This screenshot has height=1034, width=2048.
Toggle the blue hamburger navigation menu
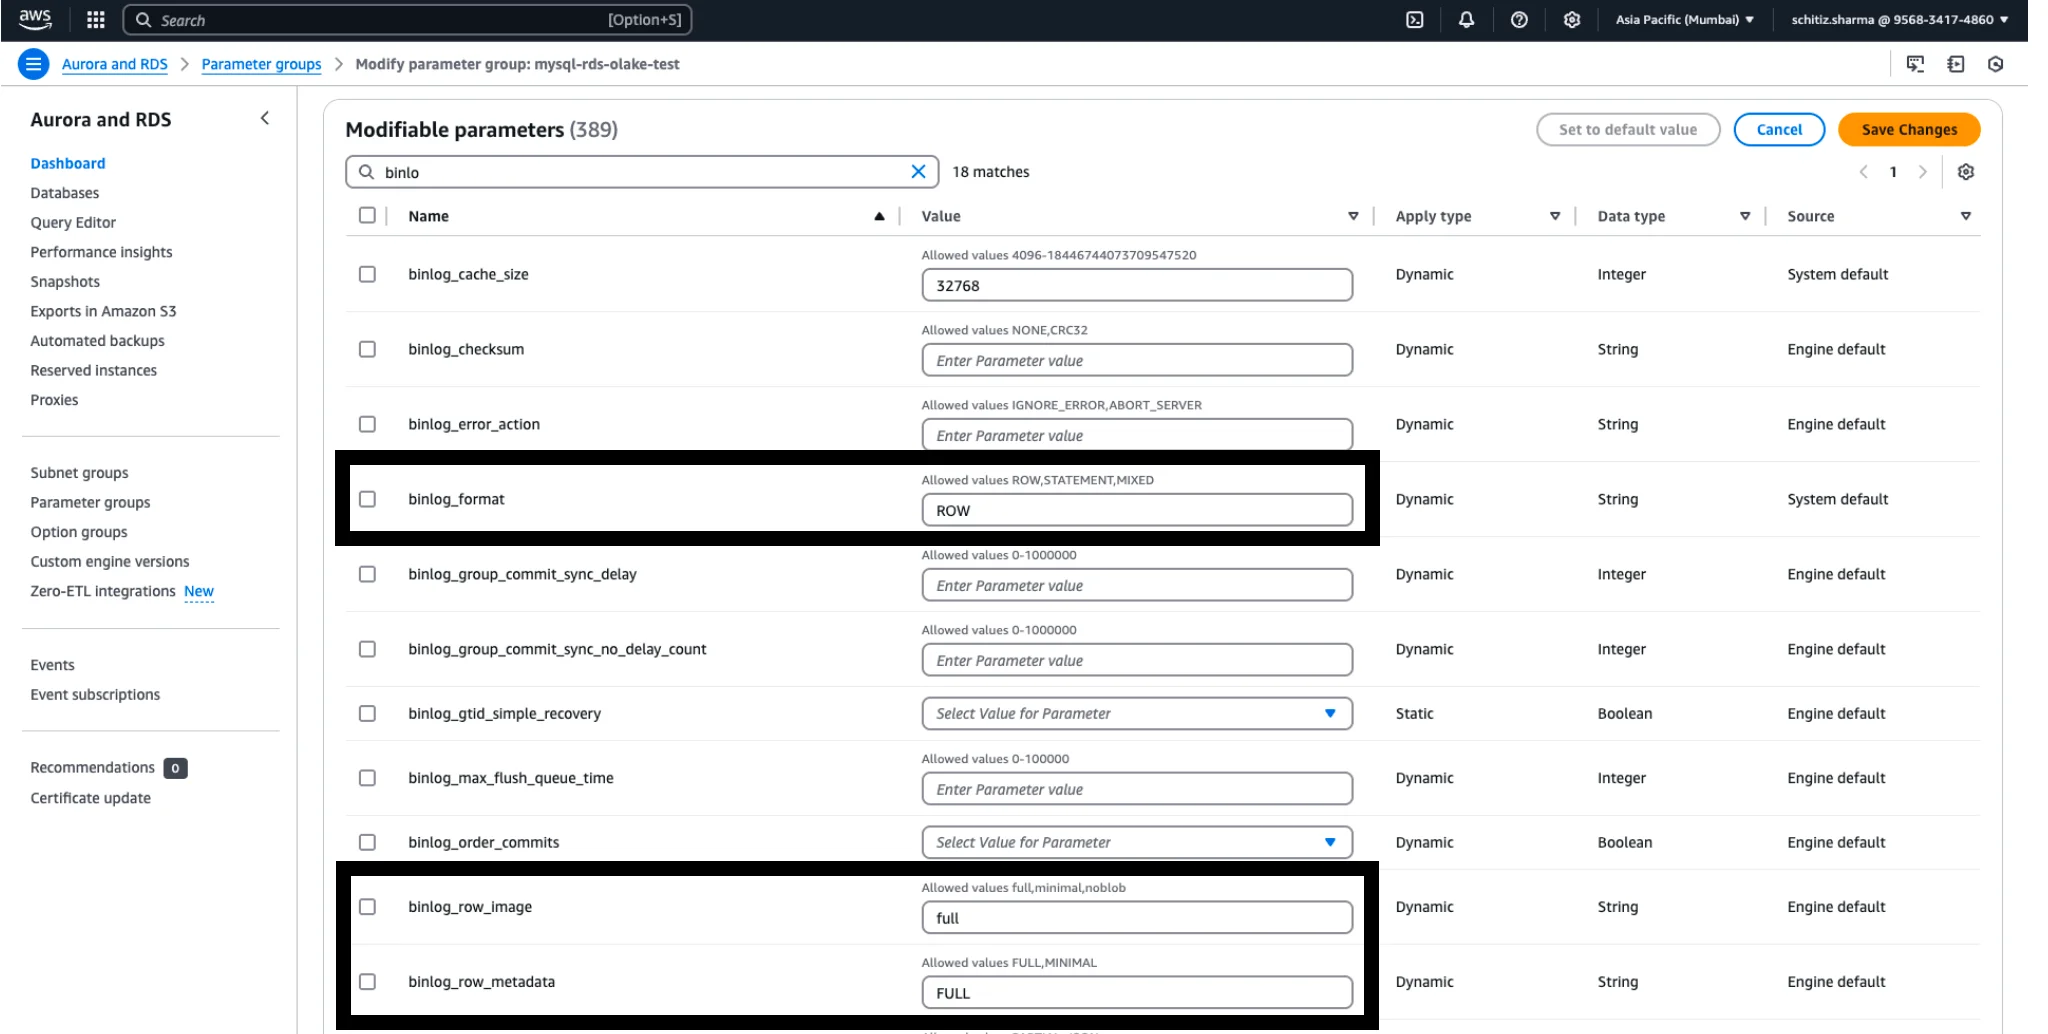point(33,64)
